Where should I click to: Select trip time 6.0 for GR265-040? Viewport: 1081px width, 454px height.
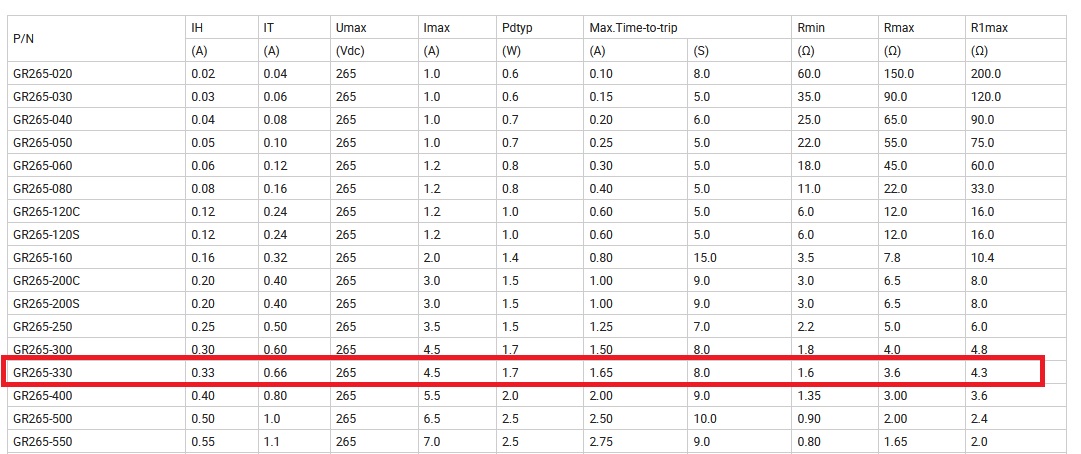702,120
